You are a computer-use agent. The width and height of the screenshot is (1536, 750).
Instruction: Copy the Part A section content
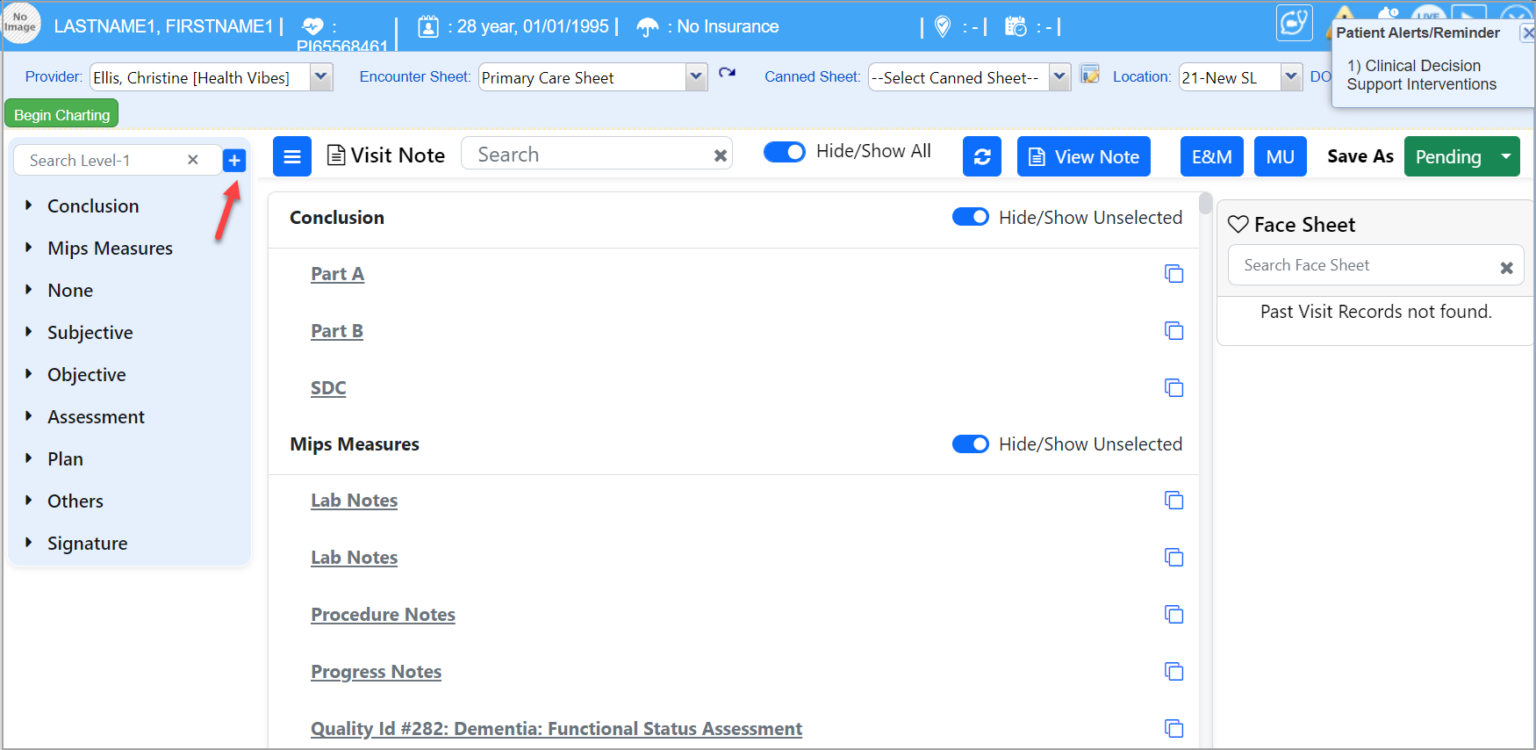[x=1174, y=273]
